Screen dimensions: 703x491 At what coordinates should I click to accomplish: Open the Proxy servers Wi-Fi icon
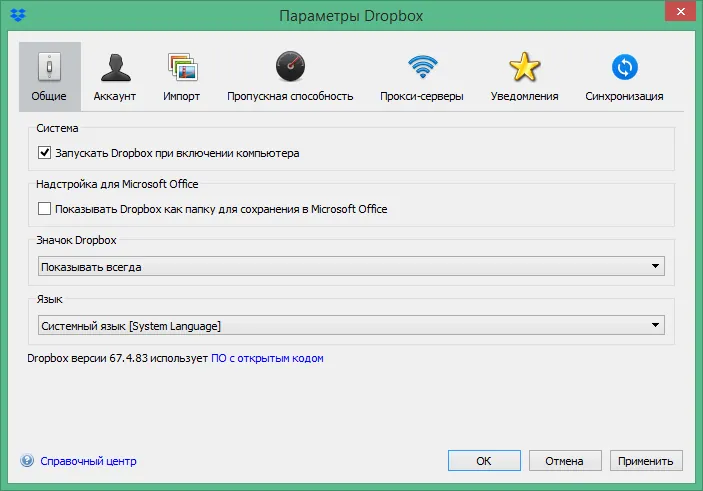pos(422,66)
